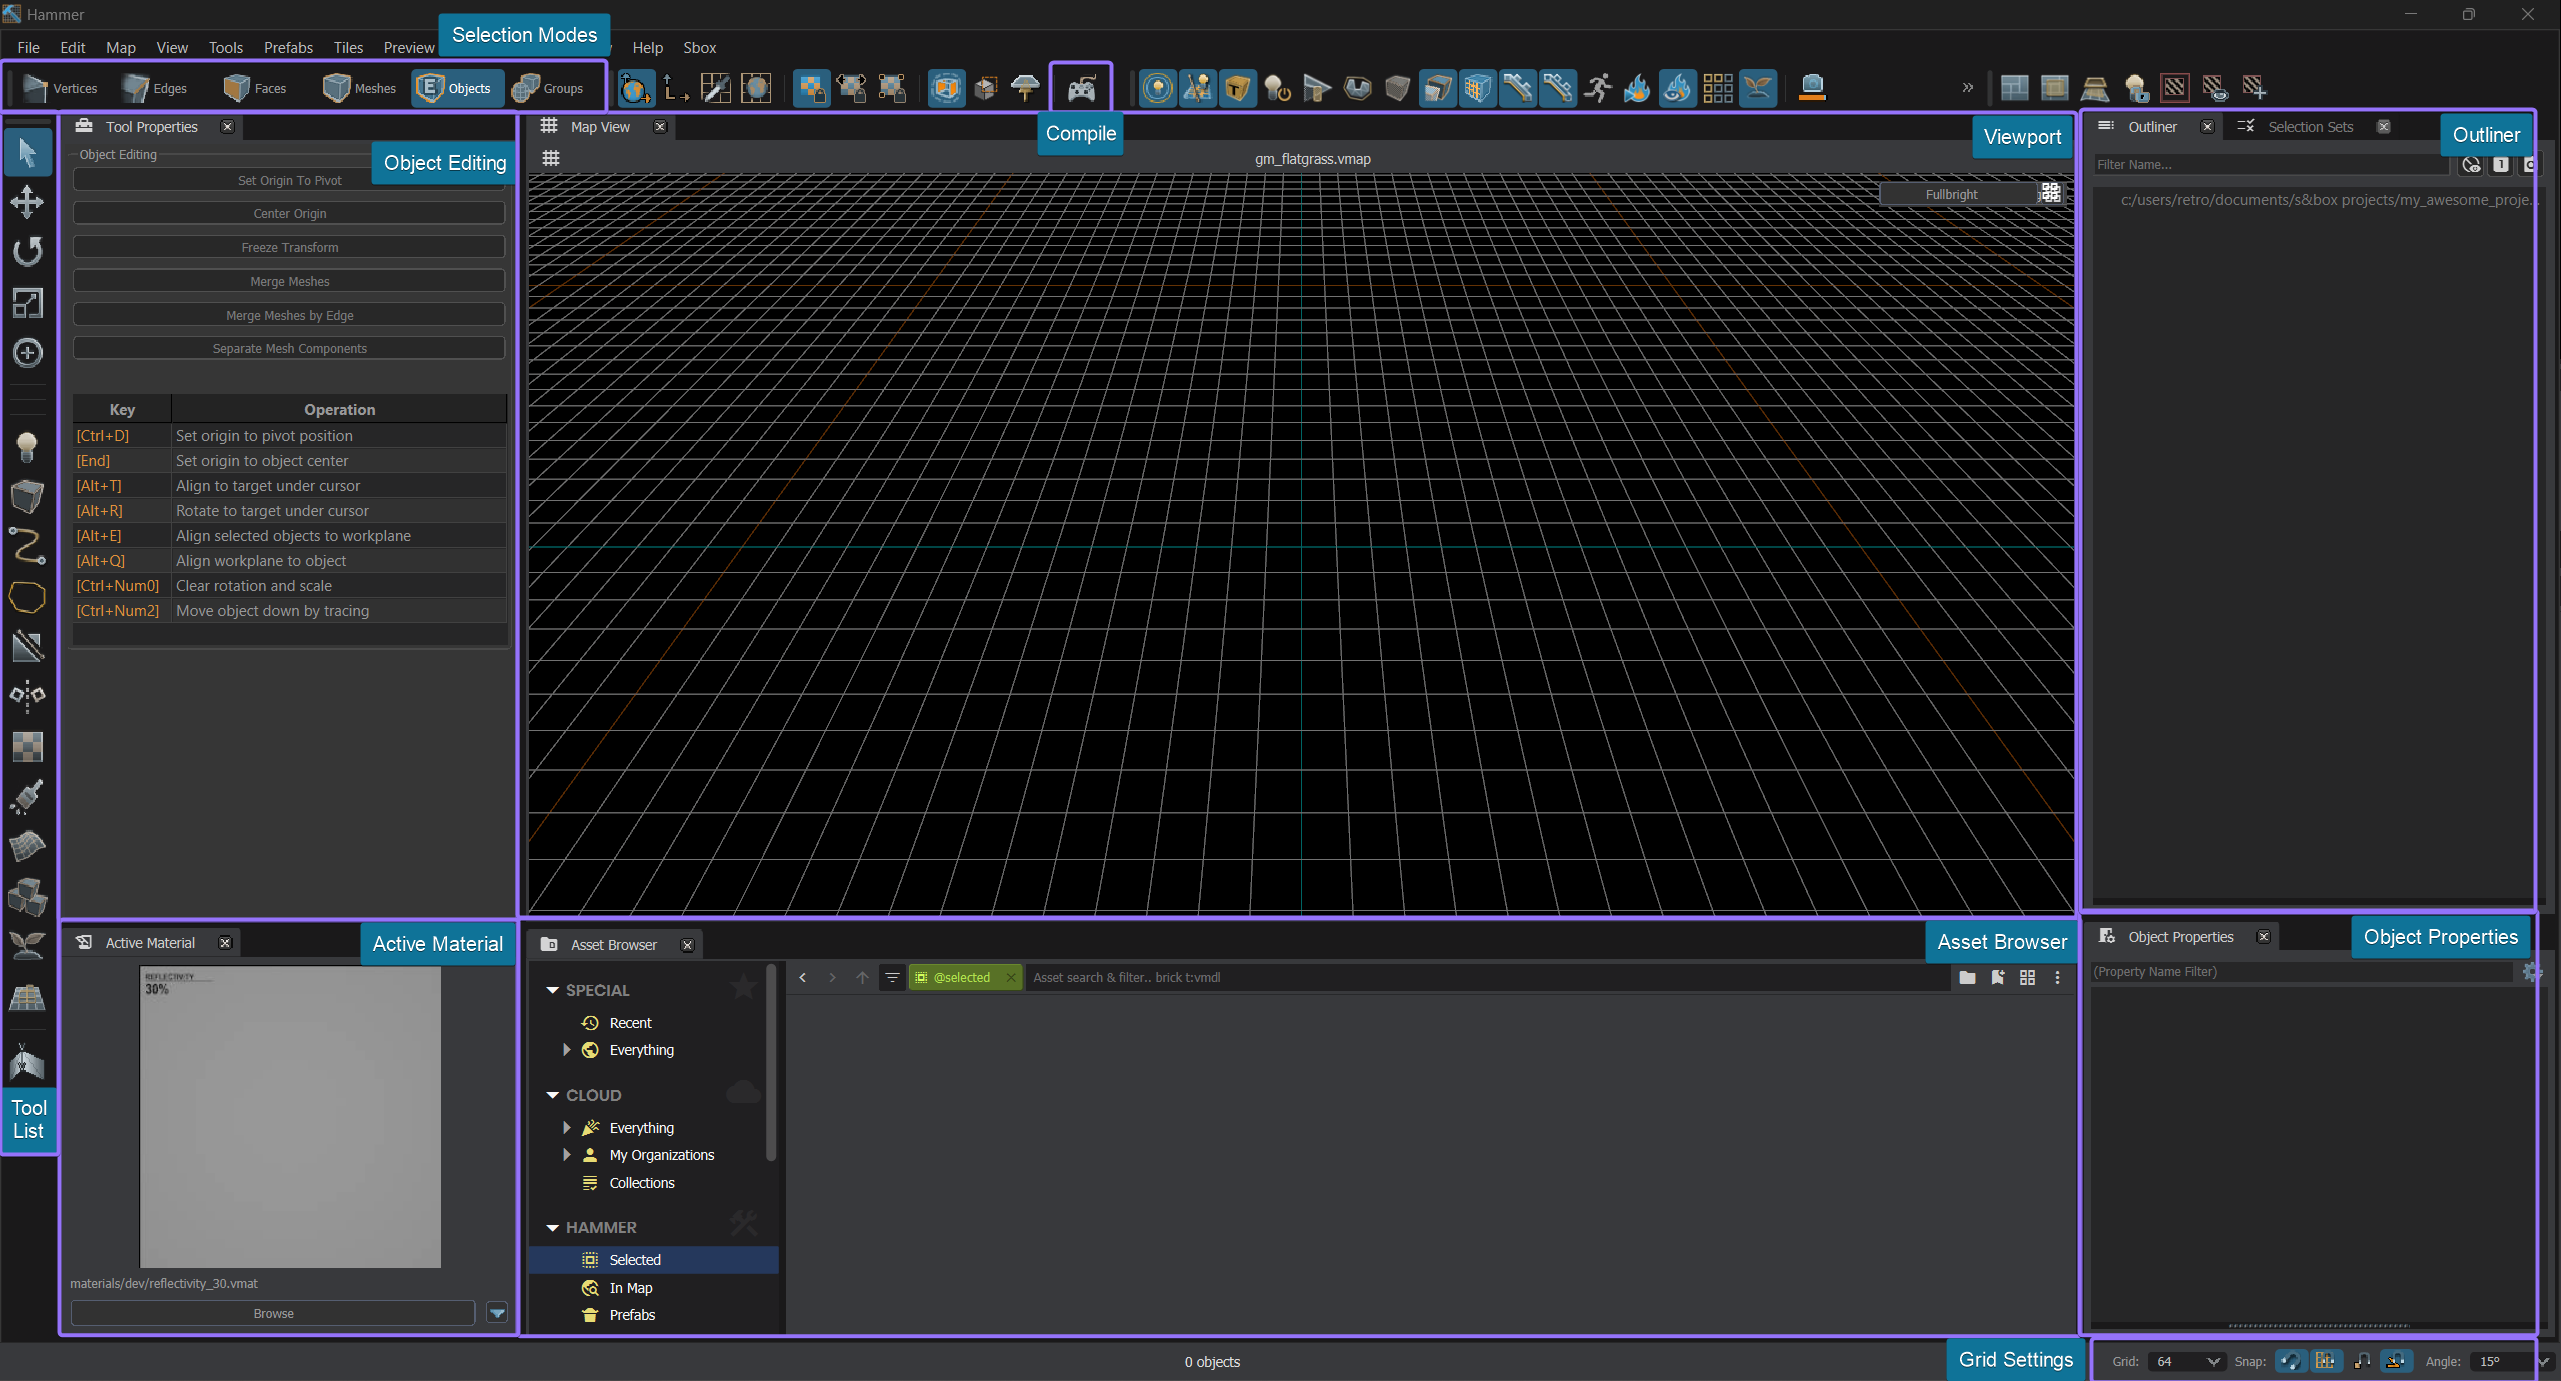
Task: Click the Center Origin button
Action: [x=289, y=213]
